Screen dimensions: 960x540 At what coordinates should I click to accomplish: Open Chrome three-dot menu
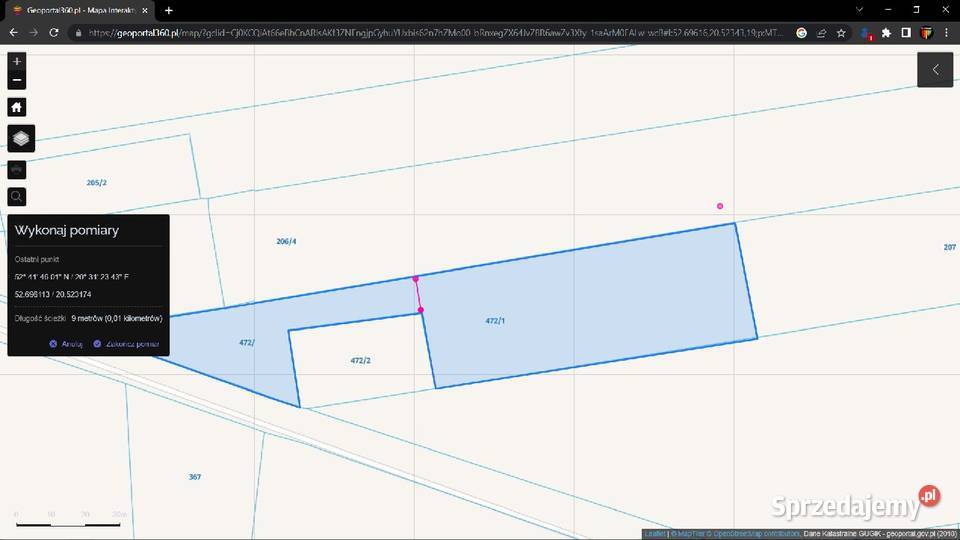tap(946, 32)
